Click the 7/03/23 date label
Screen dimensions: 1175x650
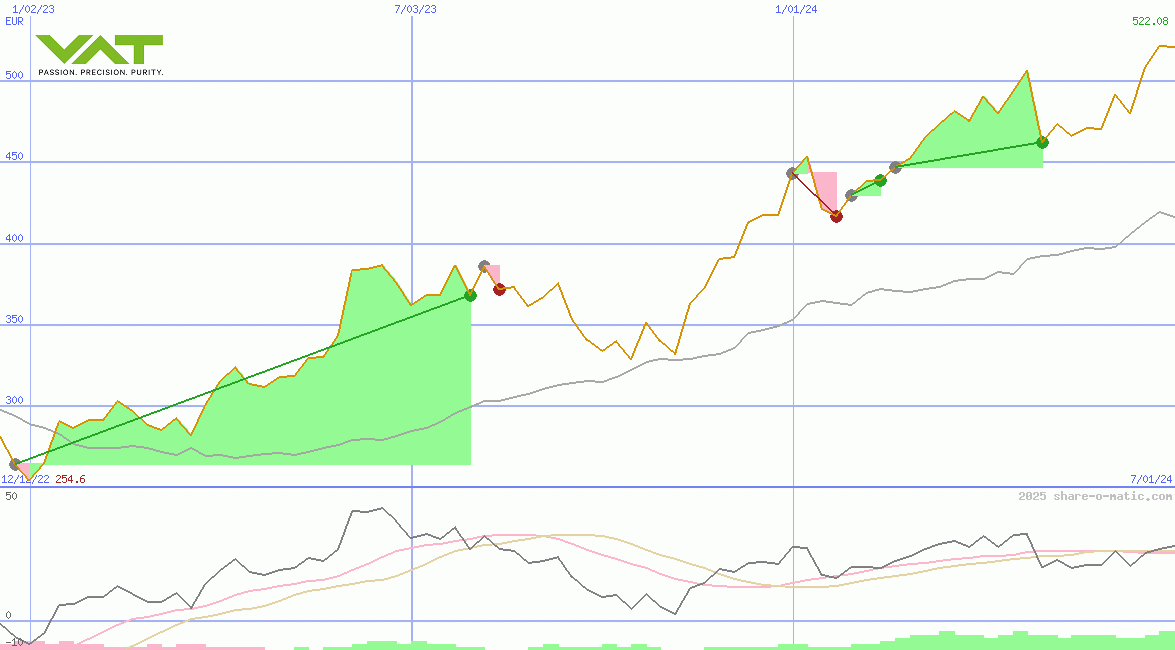tap(416, 9)
